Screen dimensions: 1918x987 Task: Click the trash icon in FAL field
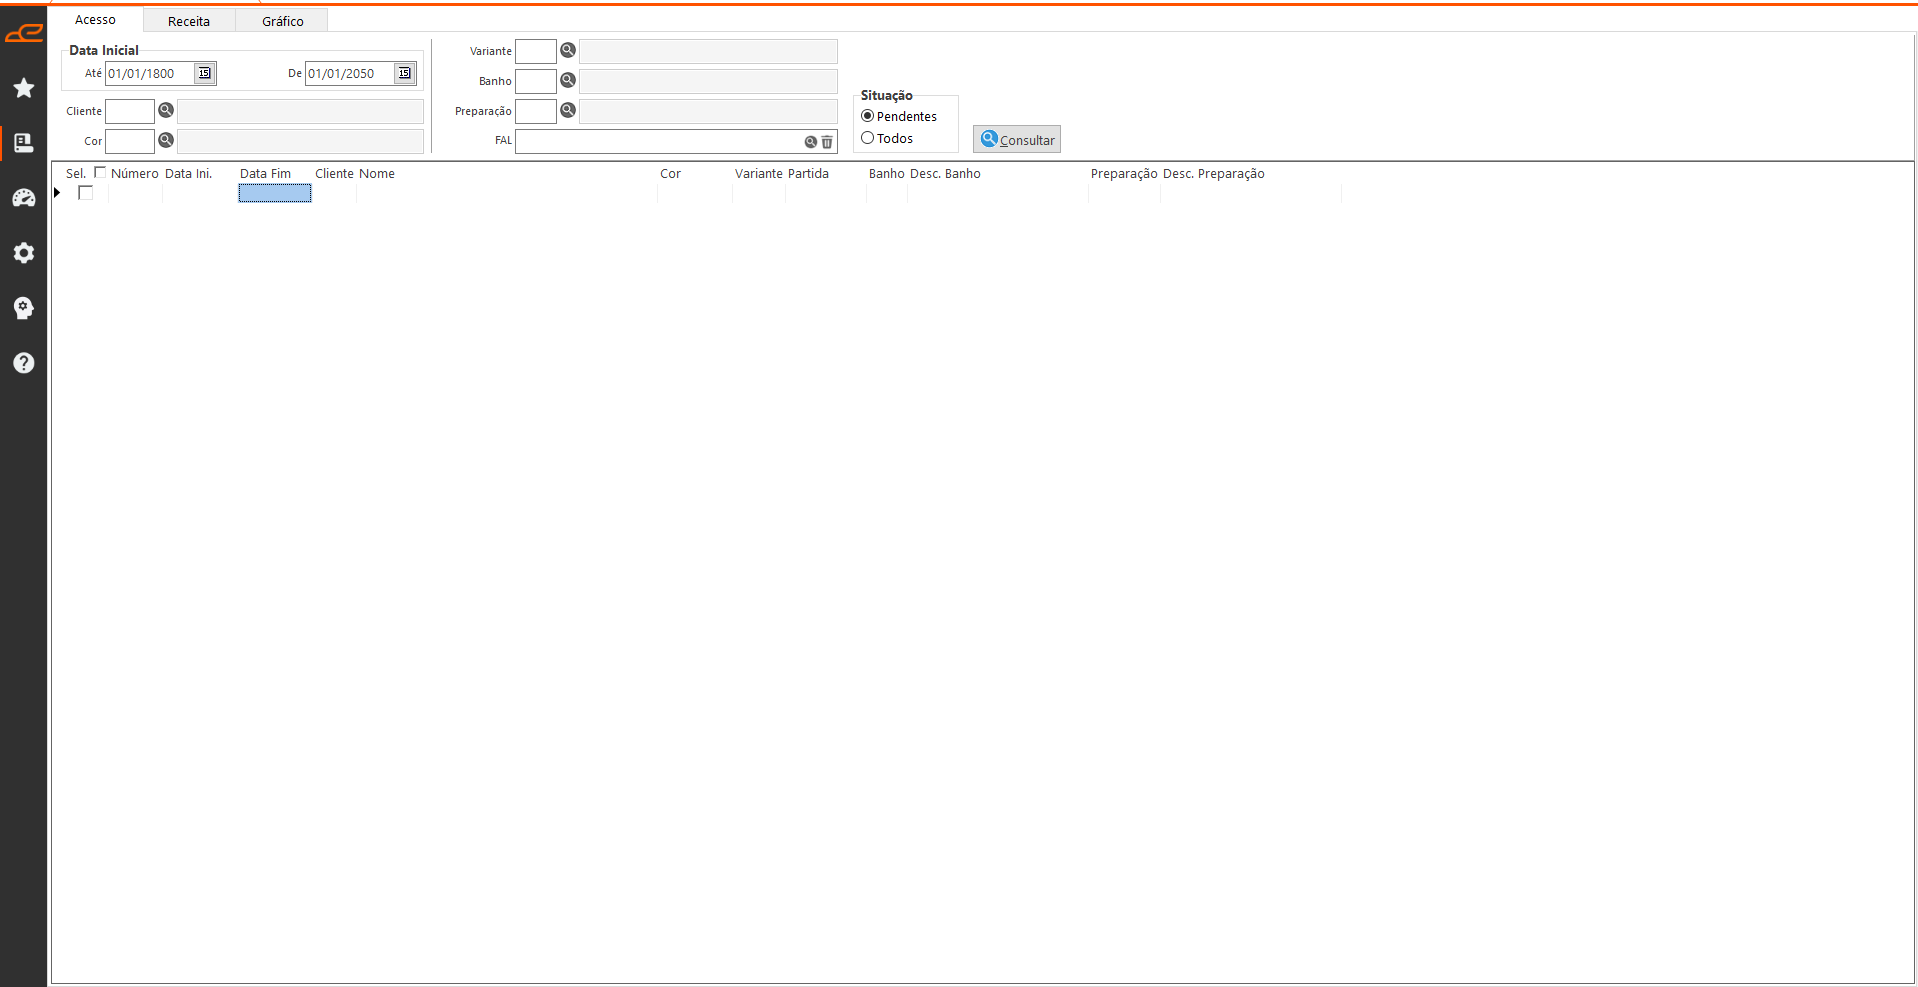827,142
